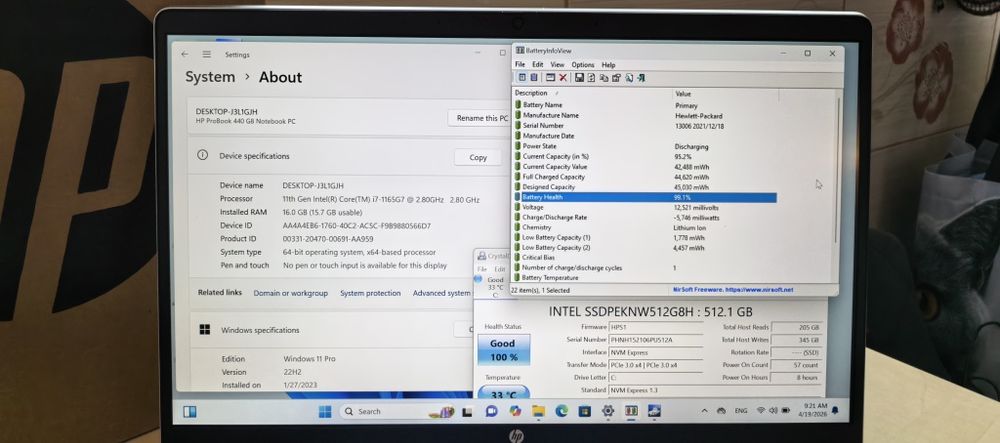
Task: Select the Designed Capacity row
Action: 645,187
